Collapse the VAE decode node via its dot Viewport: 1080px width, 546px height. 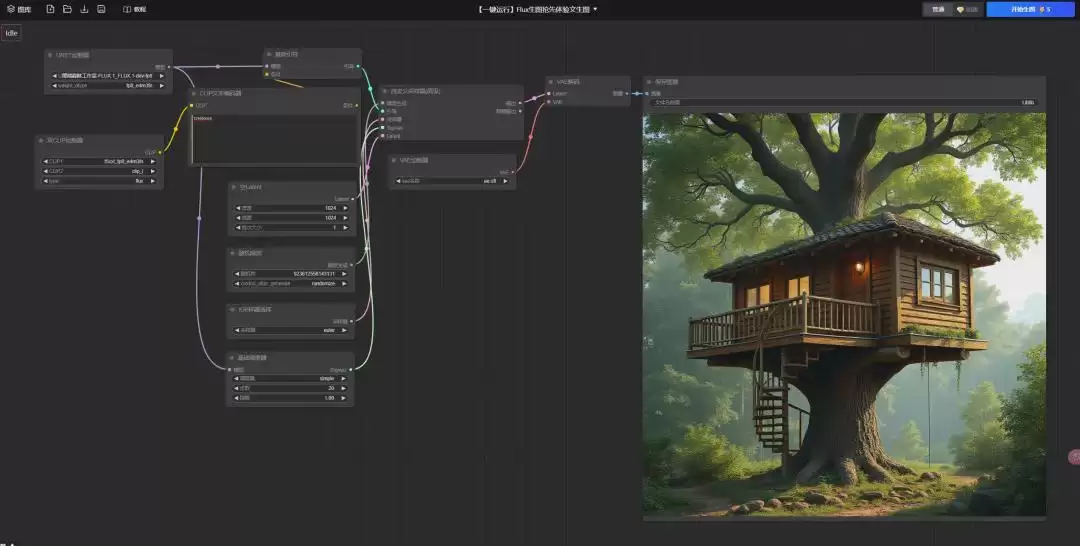pos(552,82)
